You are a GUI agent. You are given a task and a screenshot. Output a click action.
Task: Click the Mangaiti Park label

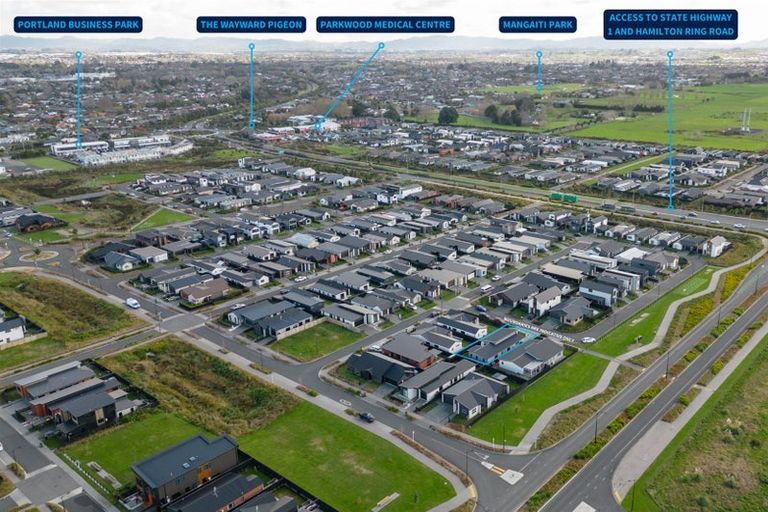pos(538,25)
